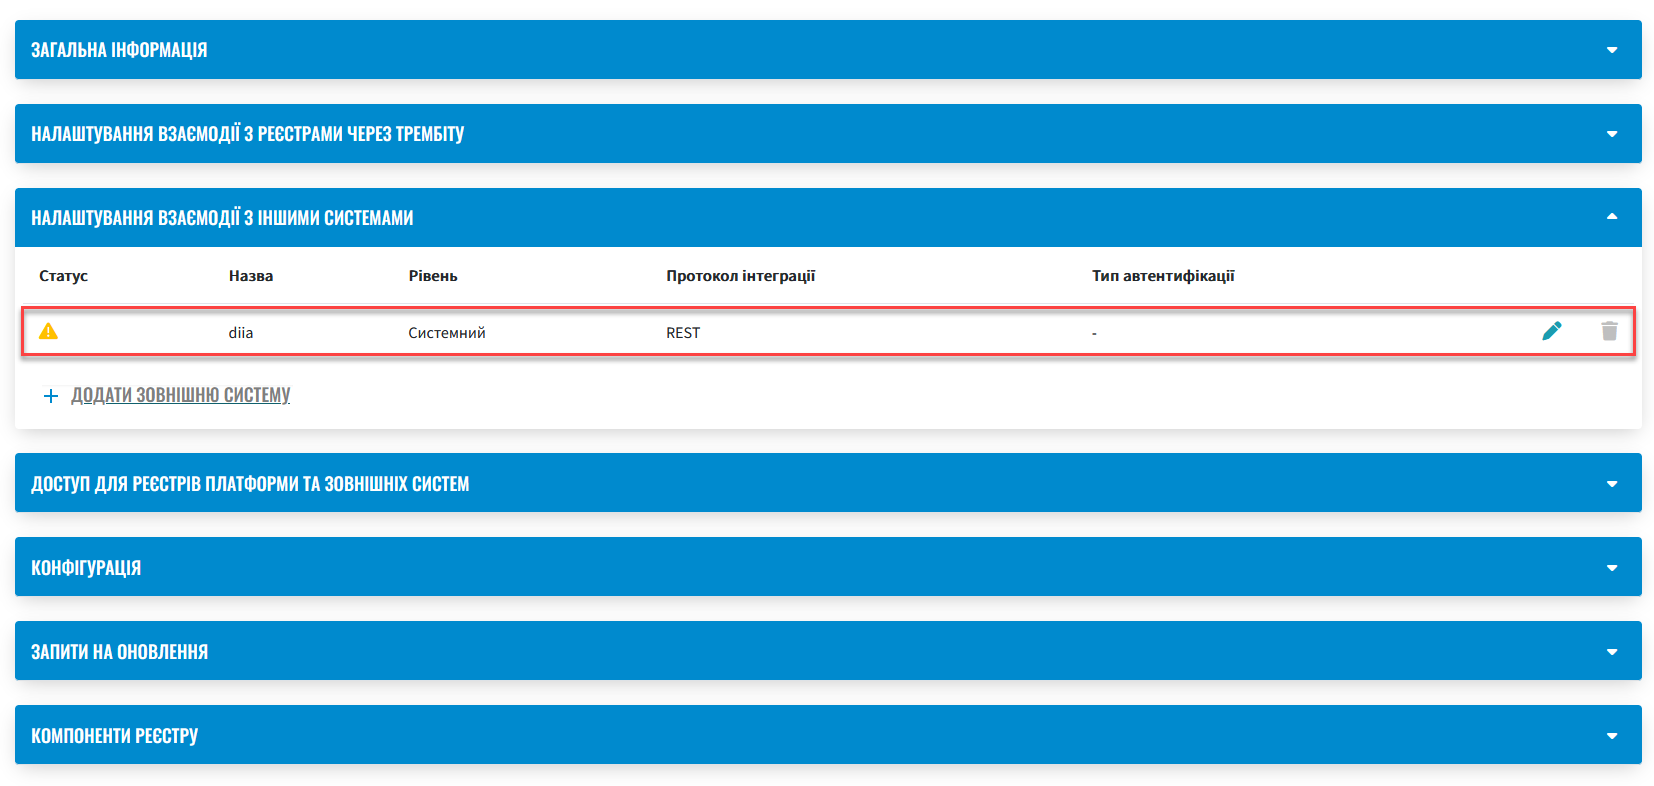The width and height of the screenshot is (1654, 786).
Task: Expand the arrow on Трембіта interaction section
Action: click(1612, 134)
